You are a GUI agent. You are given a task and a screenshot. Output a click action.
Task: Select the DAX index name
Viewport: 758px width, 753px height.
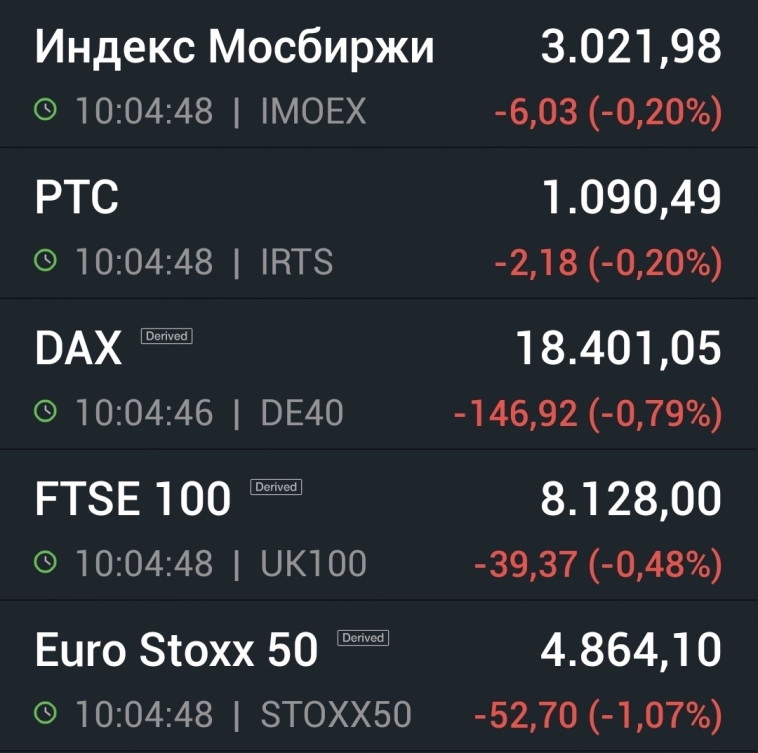point(78,349)
